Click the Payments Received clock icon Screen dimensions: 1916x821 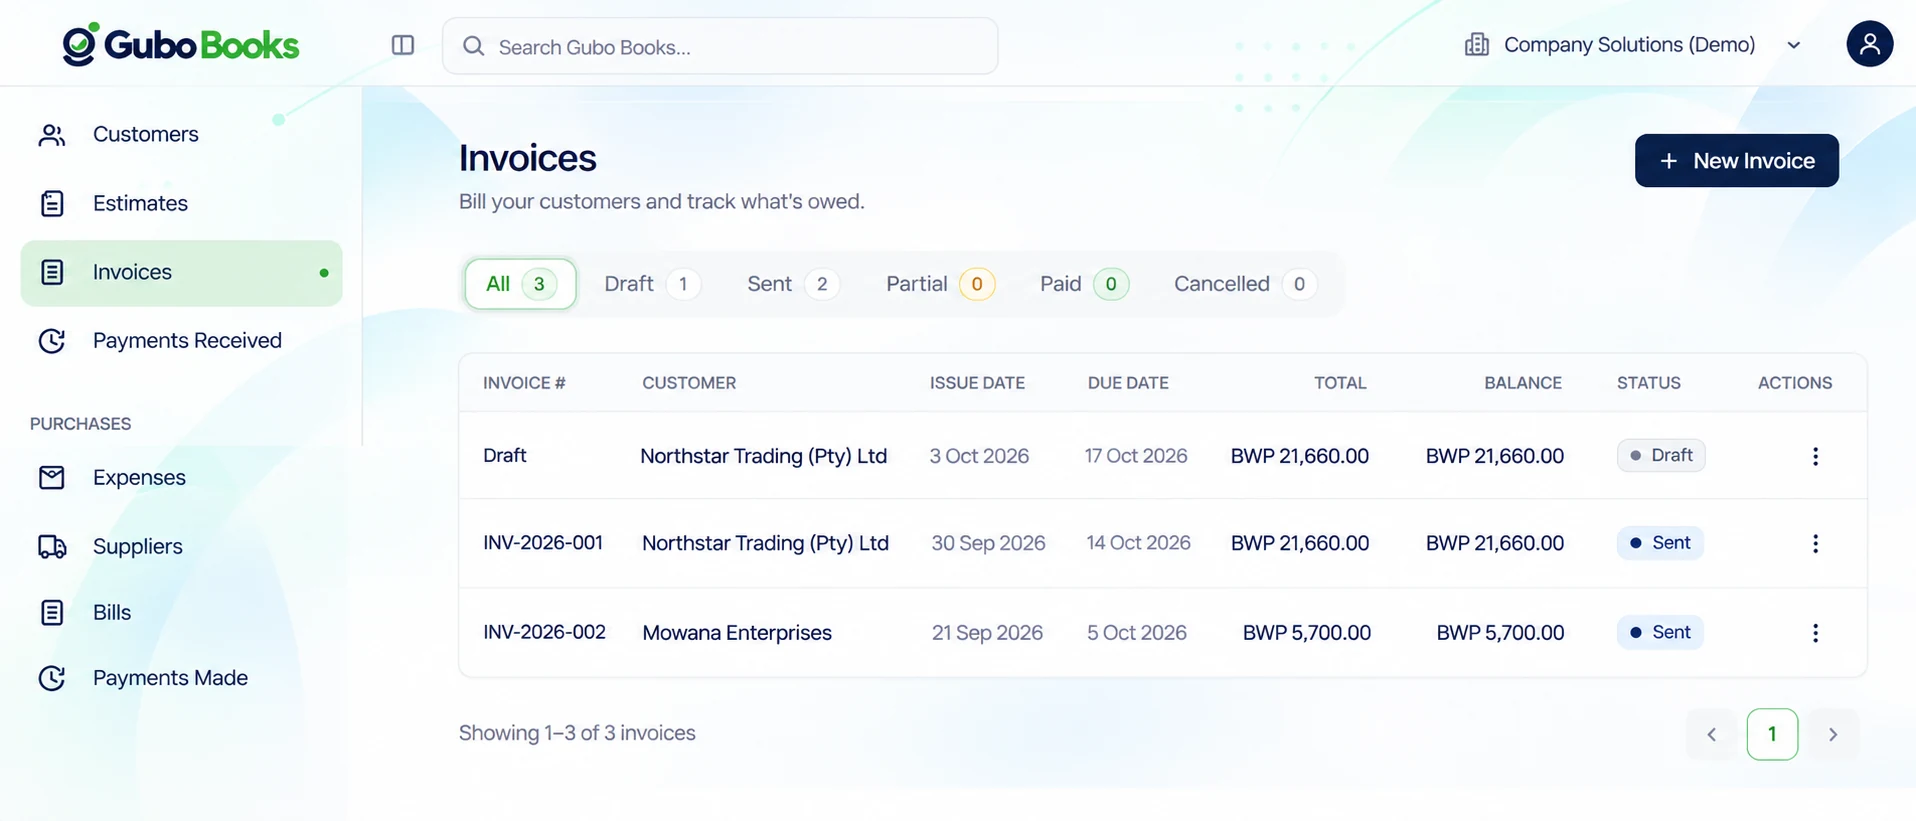pos(52,341)
